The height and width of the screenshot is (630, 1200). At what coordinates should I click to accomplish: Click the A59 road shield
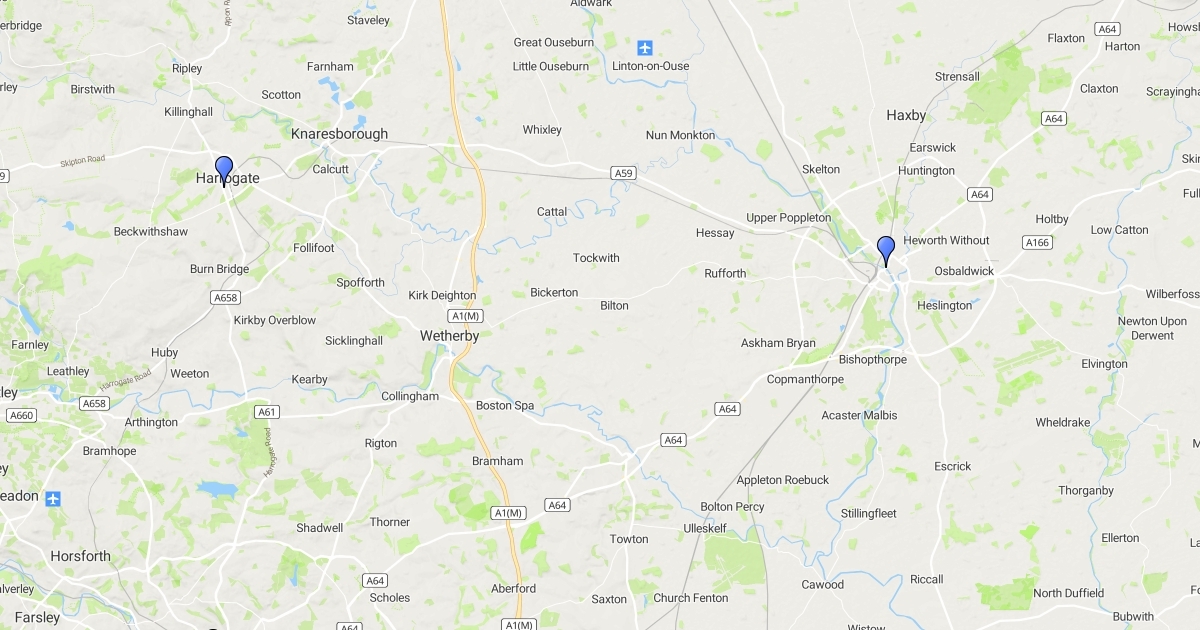[624, 173]
